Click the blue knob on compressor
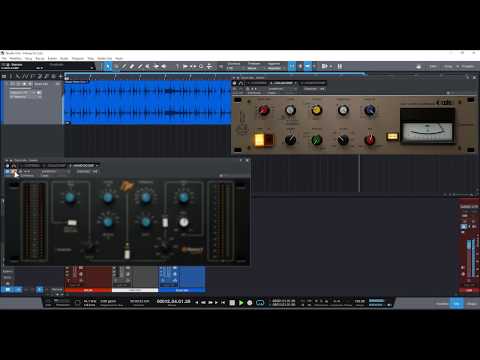The width and height of the screenshot is (480, 360). coord(370,110)
